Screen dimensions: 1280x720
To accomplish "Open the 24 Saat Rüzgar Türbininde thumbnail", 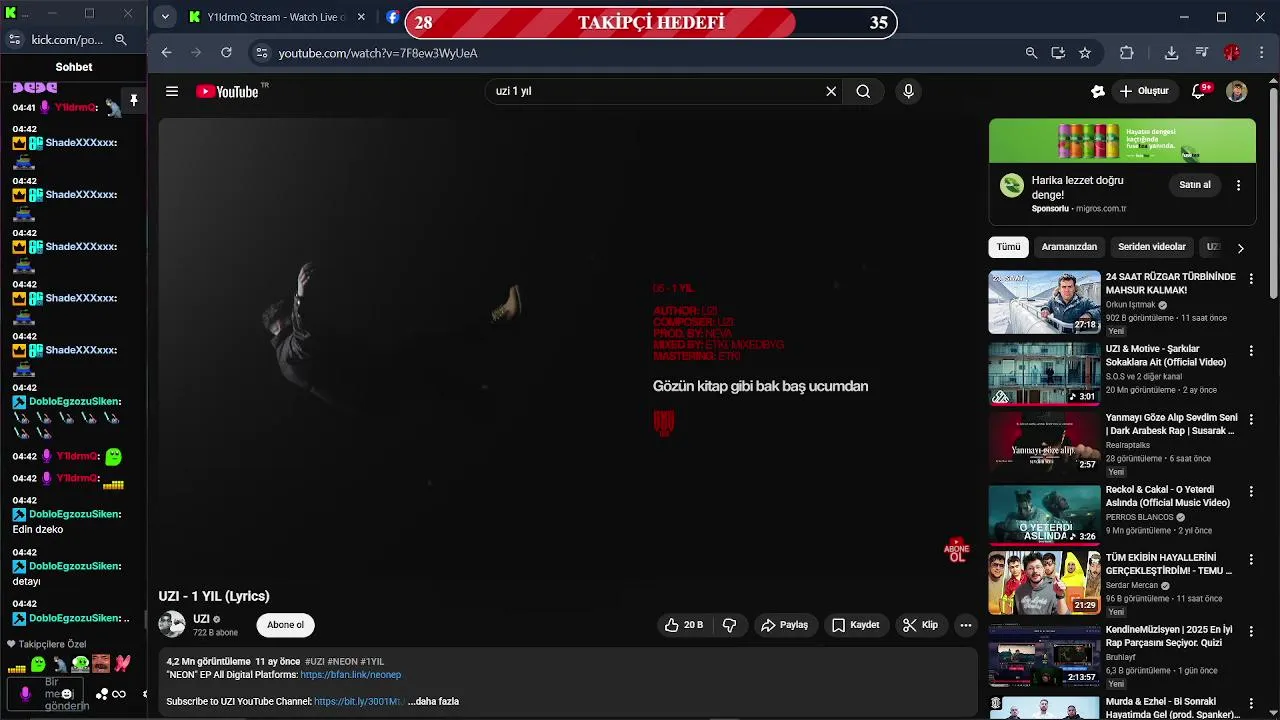I will [x=1044, y=302].
